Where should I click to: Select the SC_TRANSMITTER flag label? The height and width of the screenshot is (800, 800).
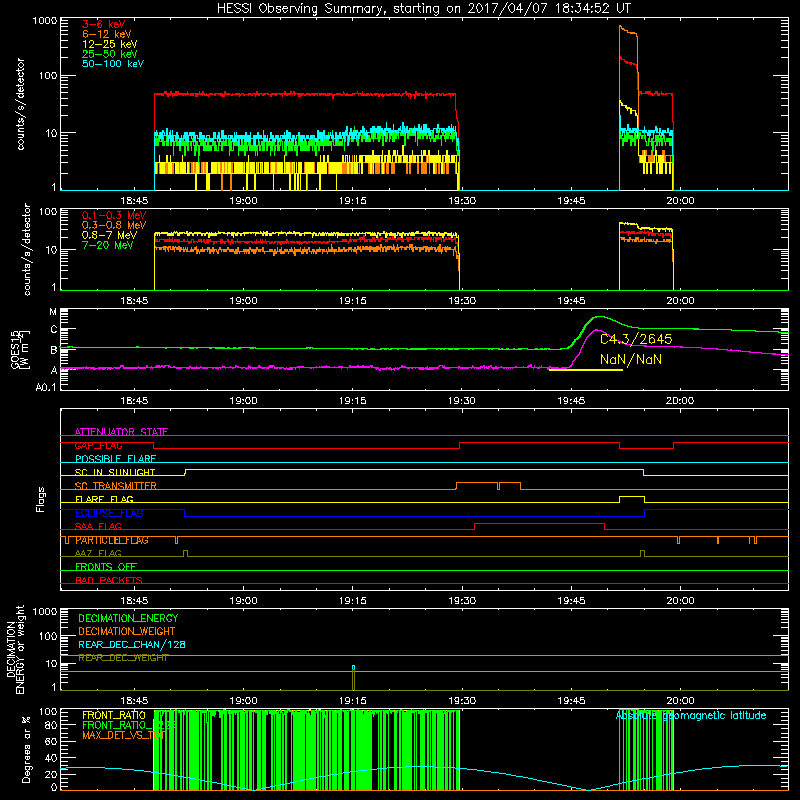point(115,486)
